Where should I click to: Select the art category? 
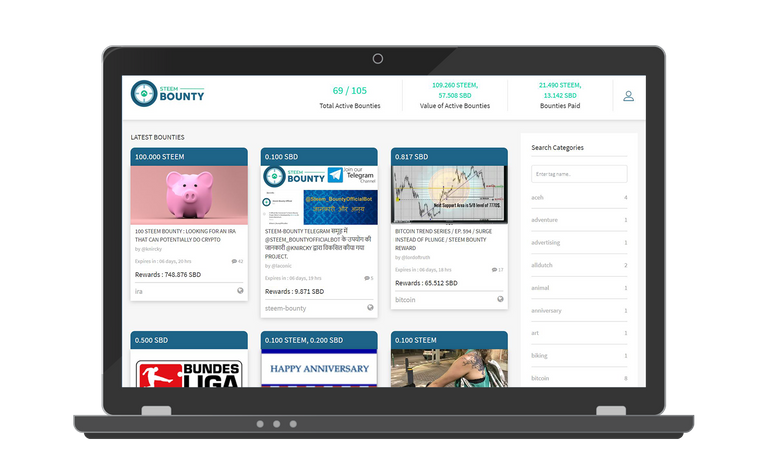click(x=579, y=333)
